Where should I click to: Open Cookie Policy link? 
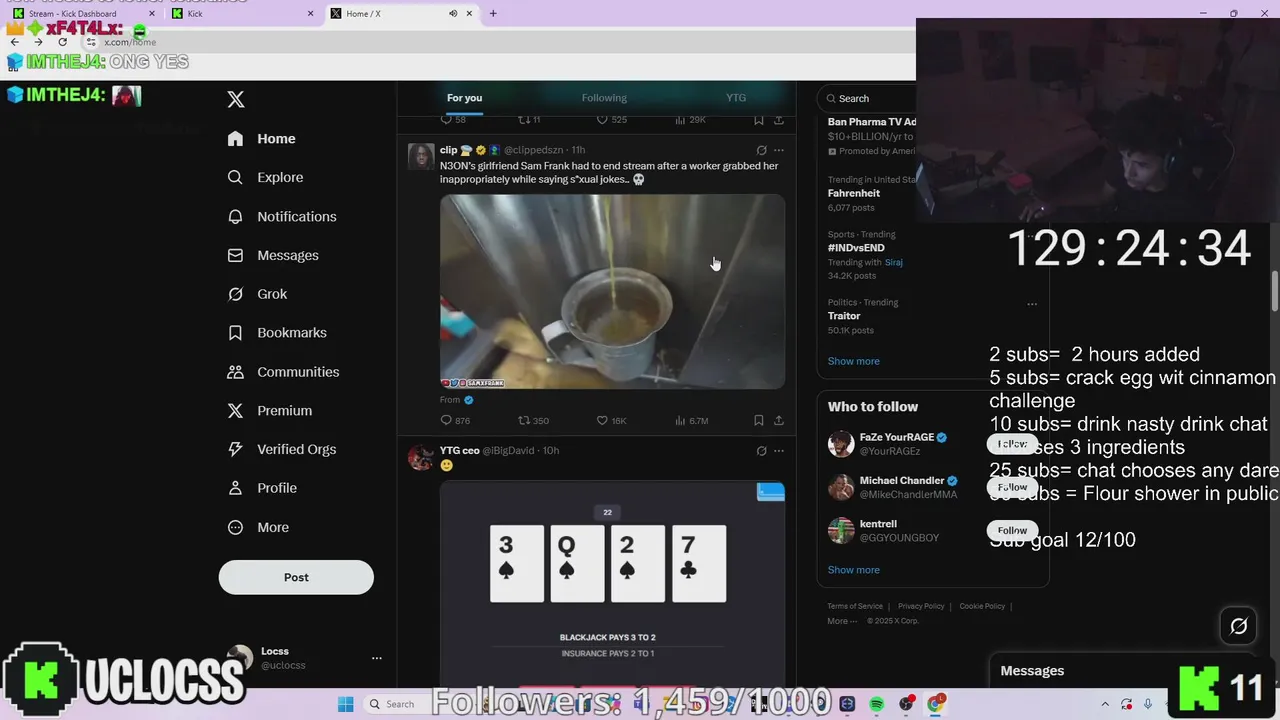pos(982,606)
